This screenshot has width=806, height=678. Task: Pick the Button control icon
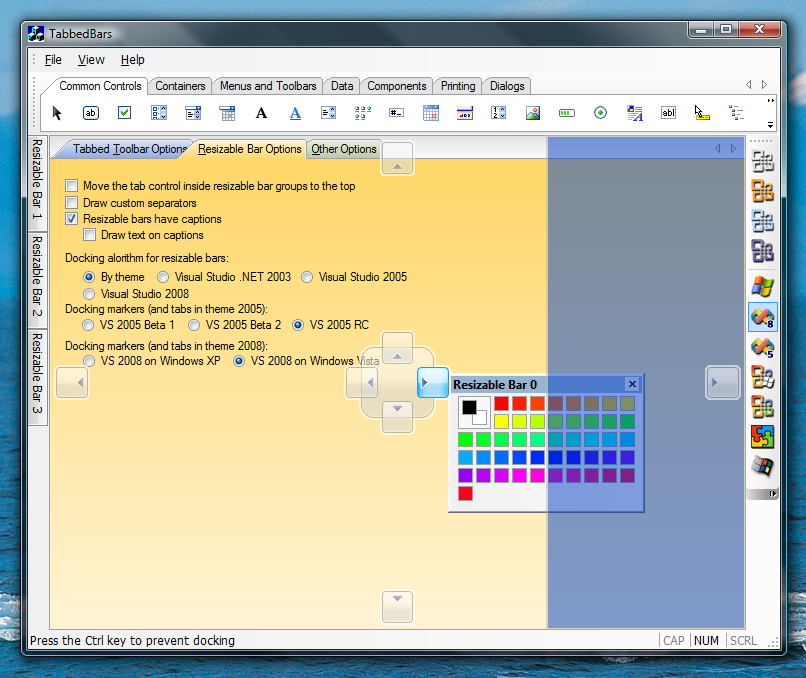(x=90, y=113)
